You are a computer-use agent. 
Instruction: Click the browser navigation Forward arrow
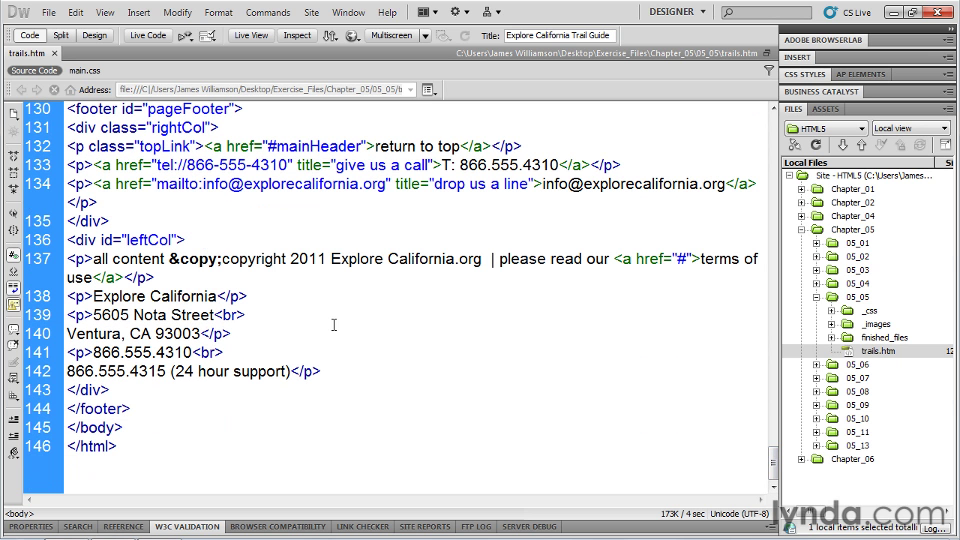click(x=37, y=89)
